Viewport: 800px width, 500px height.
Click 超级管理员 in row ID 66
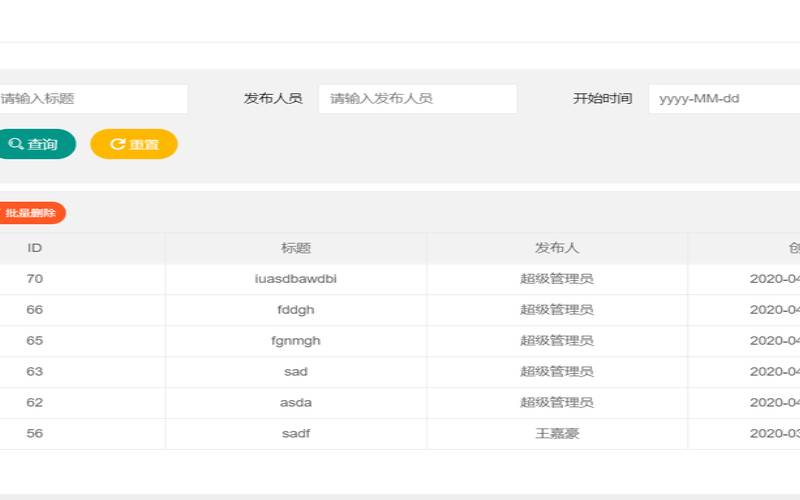click(x=557, y=310)
